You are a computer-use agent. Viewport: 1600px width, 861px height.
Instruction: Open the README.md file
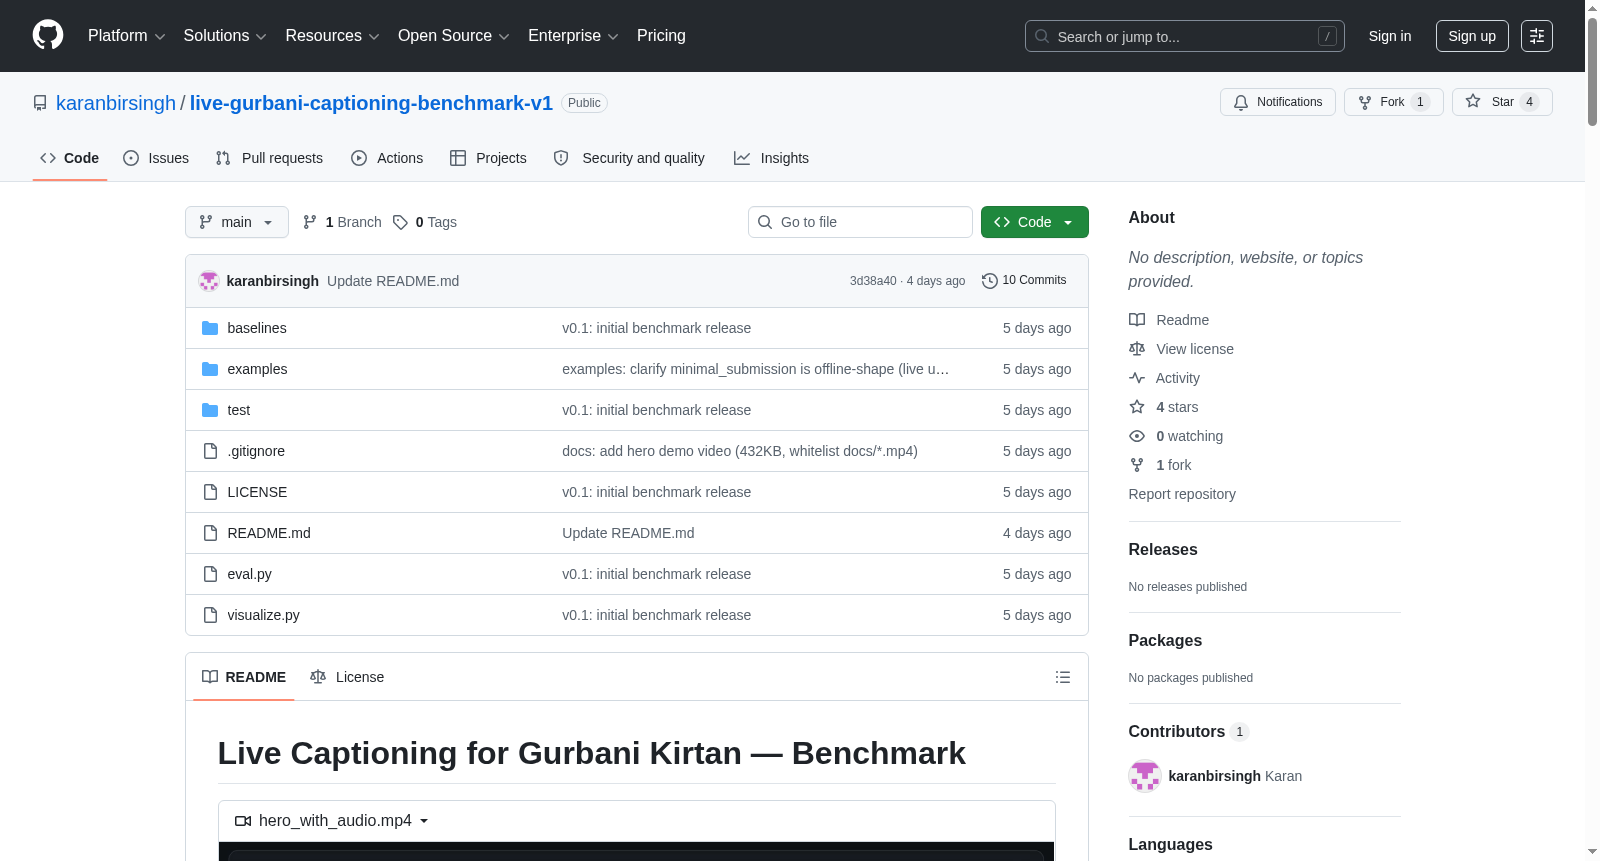point(269,533)
